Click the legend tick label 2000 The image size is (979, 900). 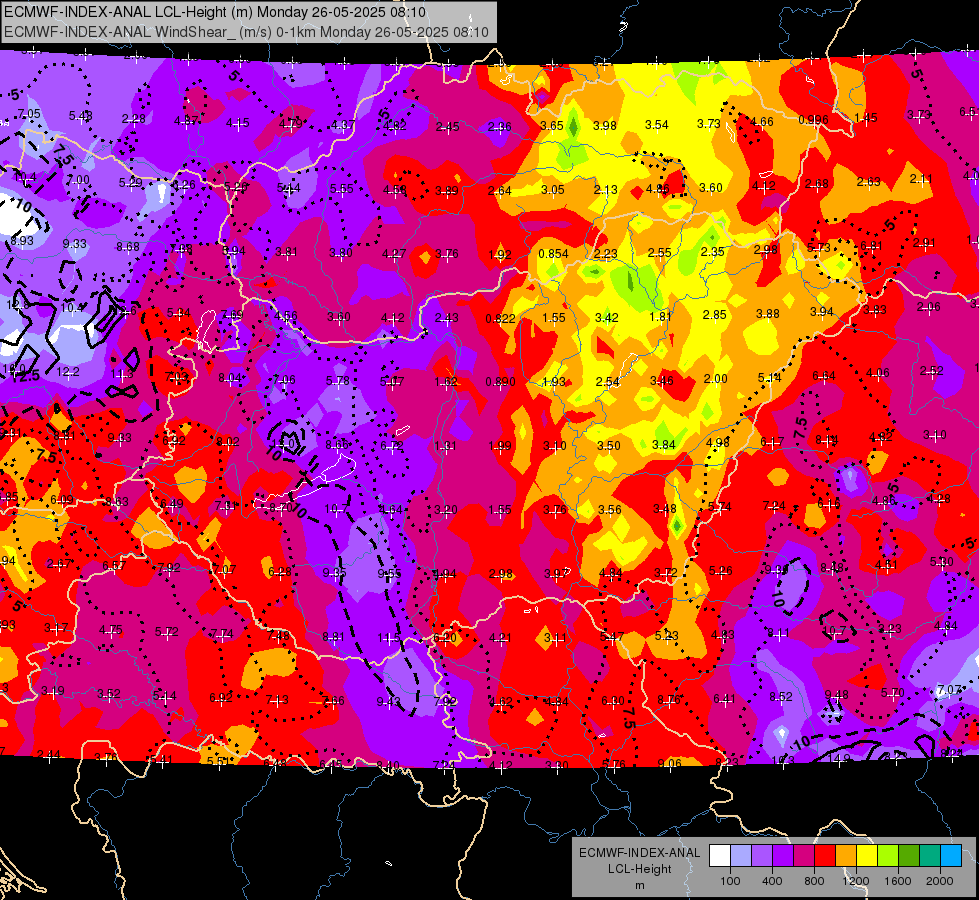coord(940,881)
